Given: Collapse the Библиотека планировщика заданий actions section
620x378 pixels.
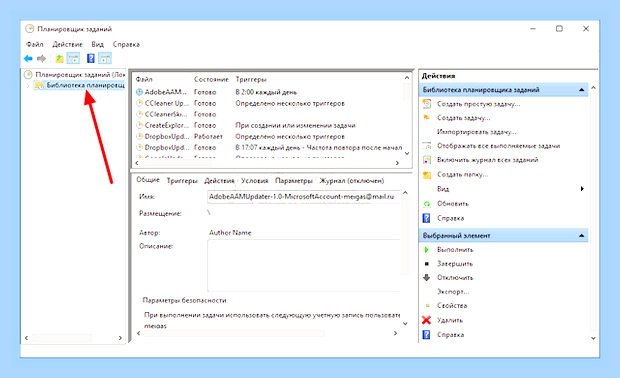Looking at the screenshot, I should (581, 90).
